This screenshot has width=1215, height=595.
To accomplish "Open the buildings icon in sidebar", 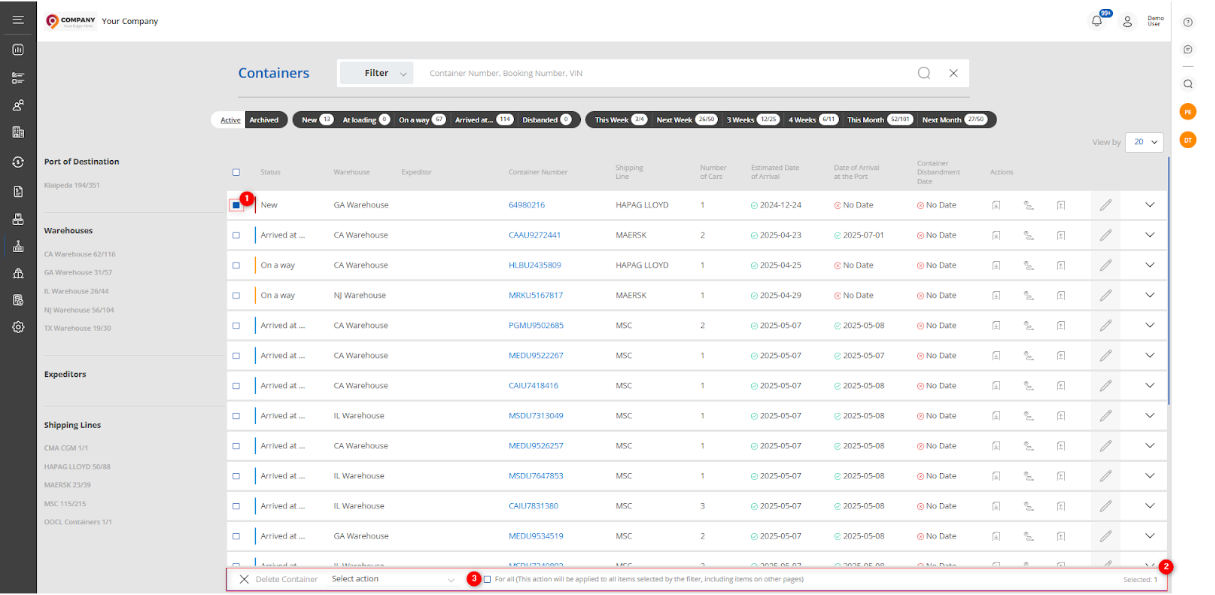I will (18, 132).
